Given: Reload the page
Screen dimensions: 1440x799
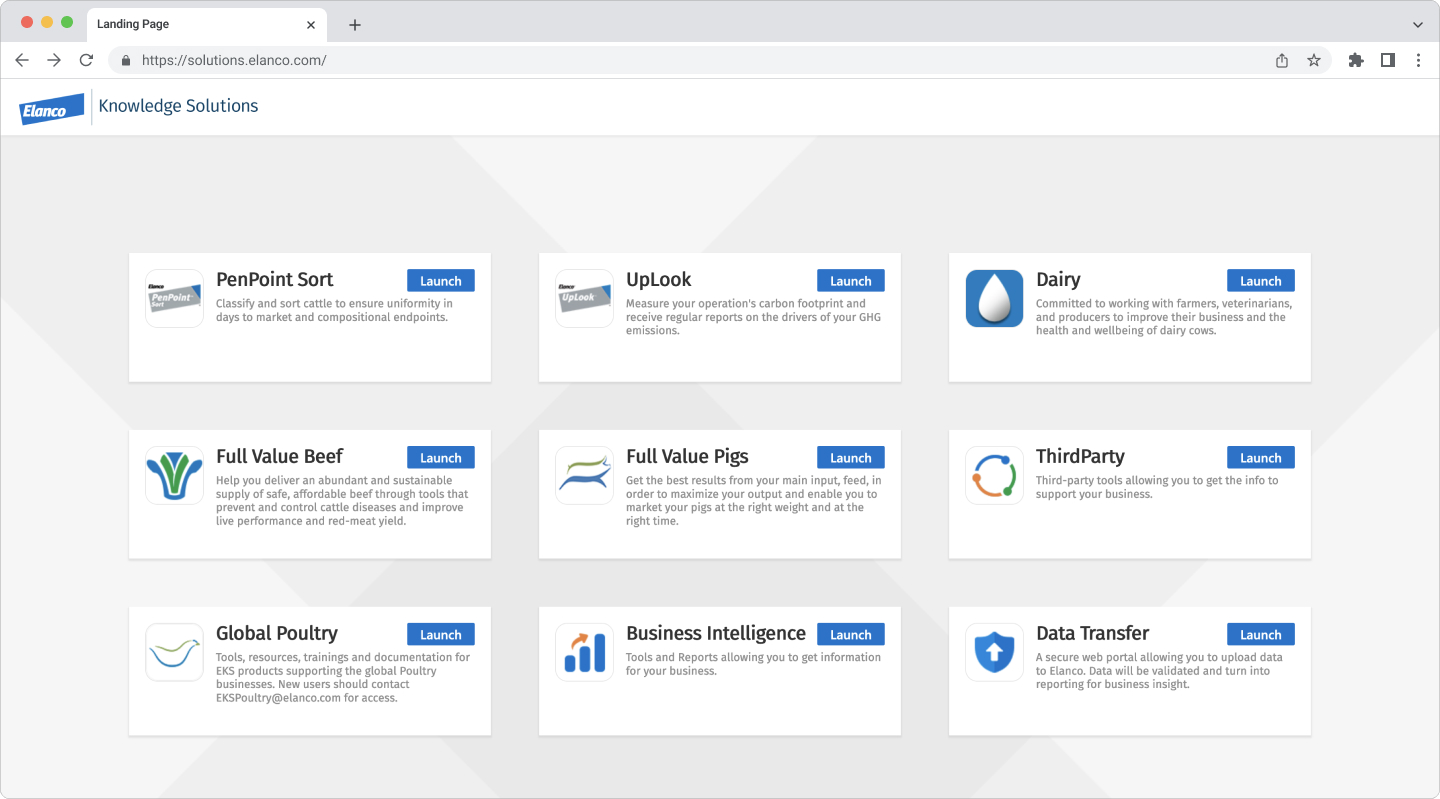Looking at the screenshot, I should (86, 60).
